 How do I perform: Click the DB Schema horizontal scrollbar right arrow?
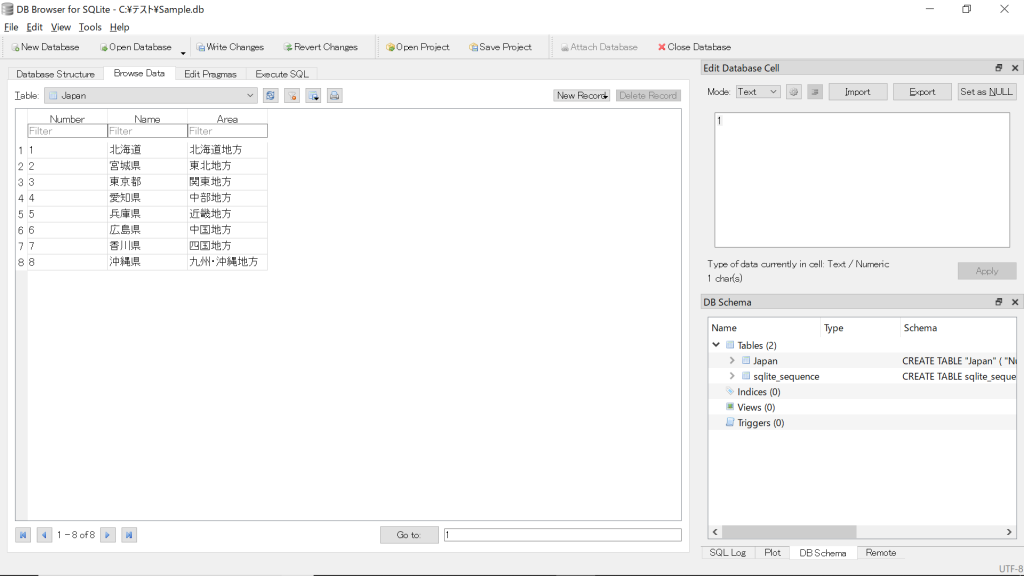point(1009,532)
